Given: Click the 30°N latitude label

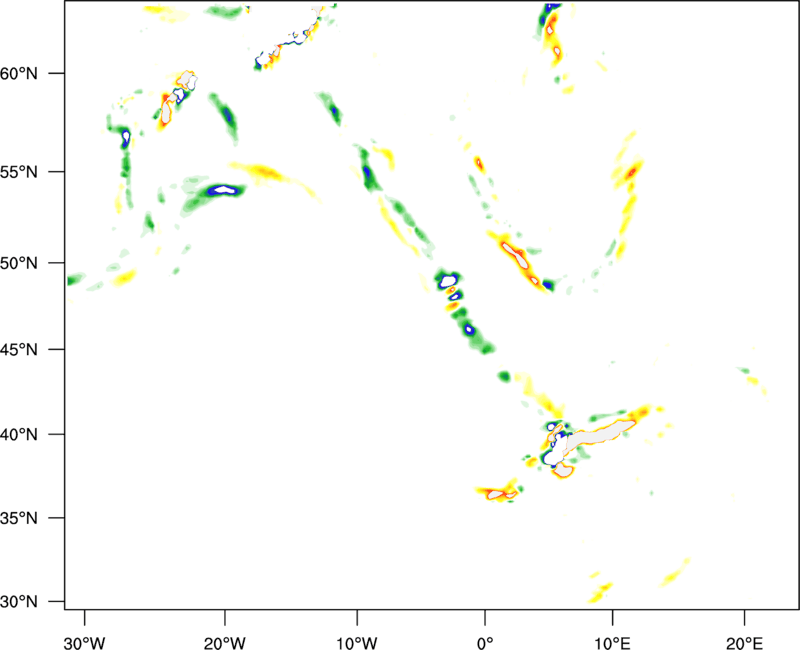Looking at the screenshot, I should click(18, 602).
